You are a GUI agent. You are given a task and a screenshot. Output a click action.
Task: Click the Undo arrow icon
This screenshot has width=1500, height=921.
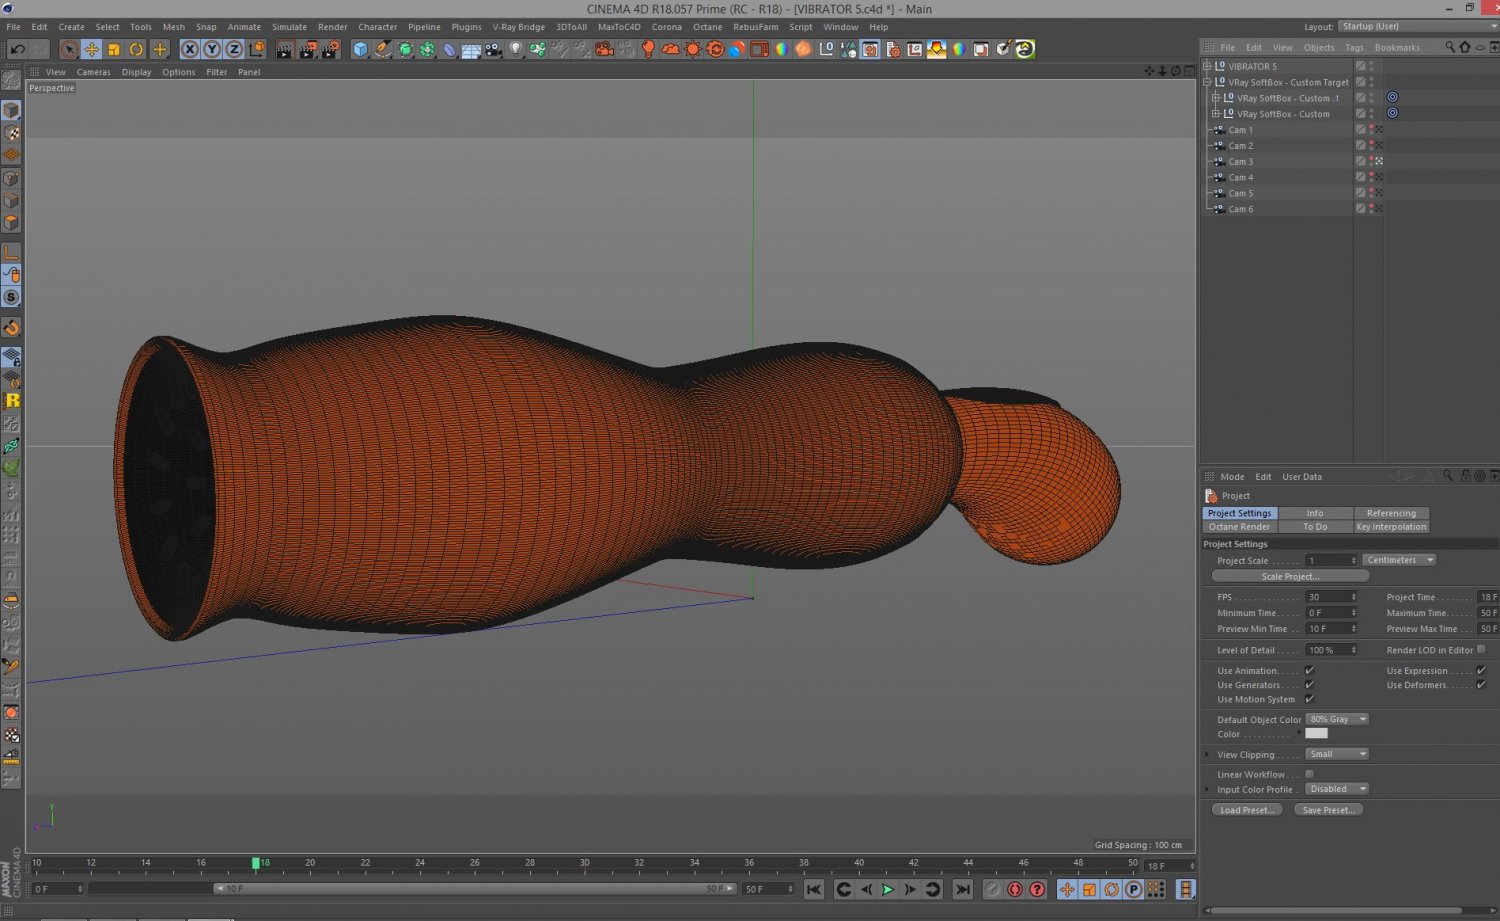click(x=17, y=49)
